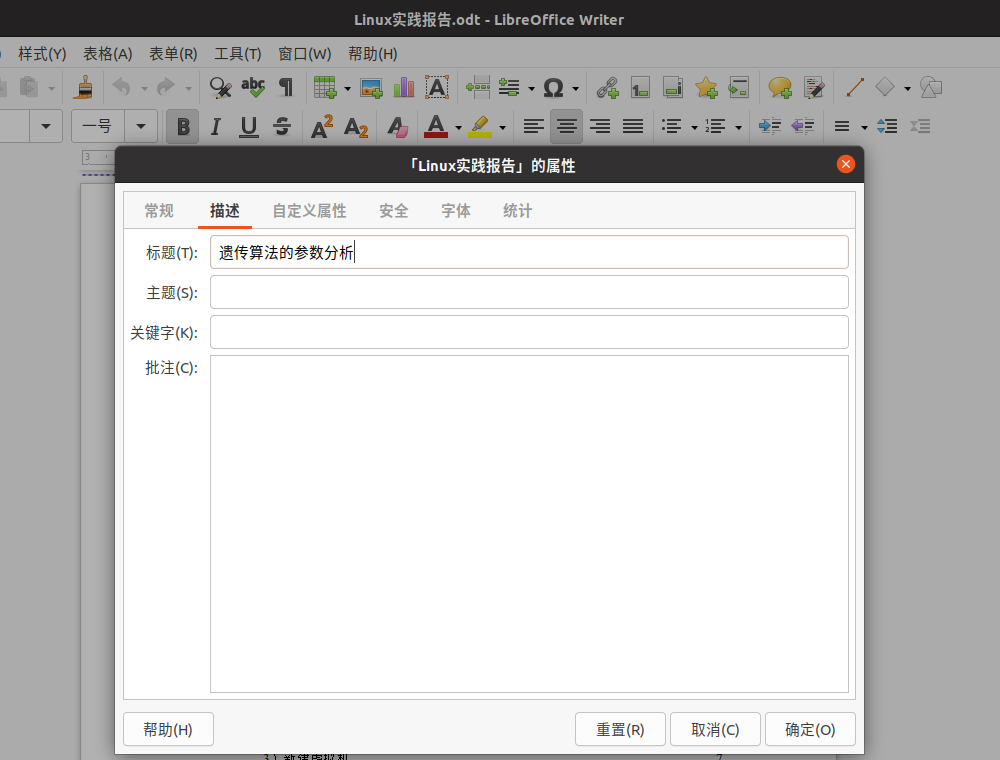This screenshot has width=1000, height=760.
Task: Click into the 主题(S) input field
Action: 529,292
